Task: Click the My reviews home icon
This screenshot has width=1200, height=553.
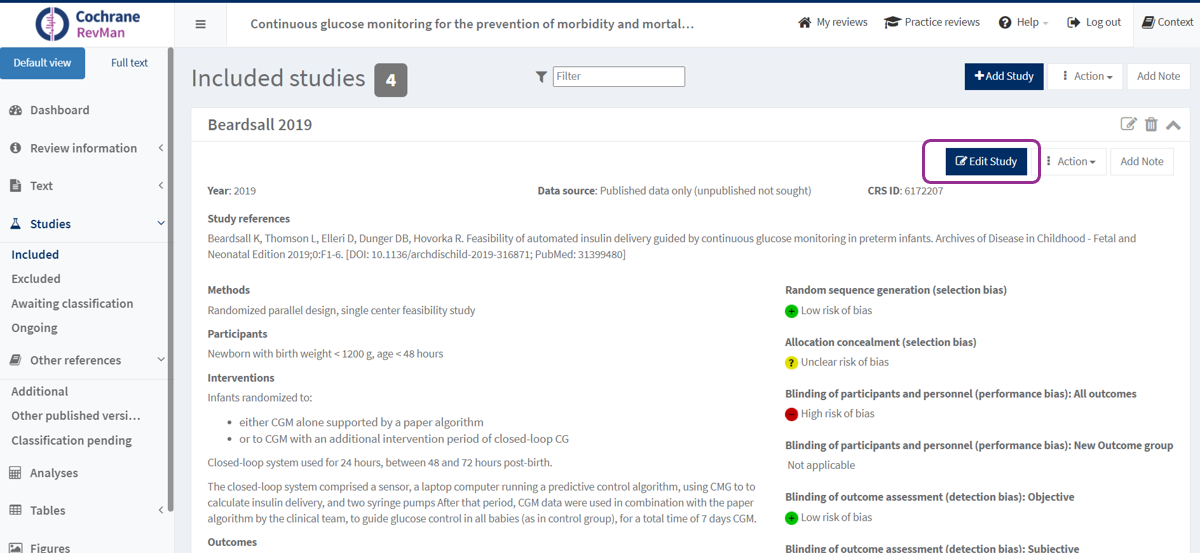Action: click(x=804, y=22)
